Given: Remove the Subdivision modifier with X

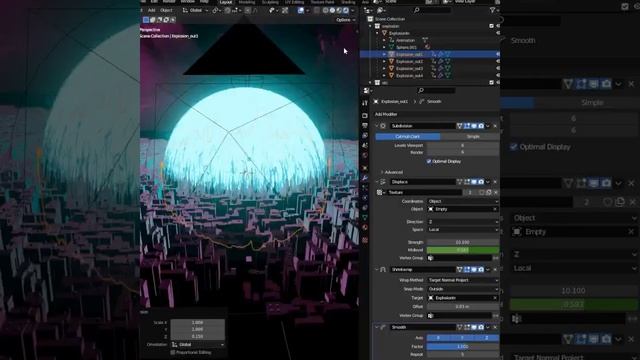Looking at the screenshot, I should pyautogui.click(x=495, y=126).
